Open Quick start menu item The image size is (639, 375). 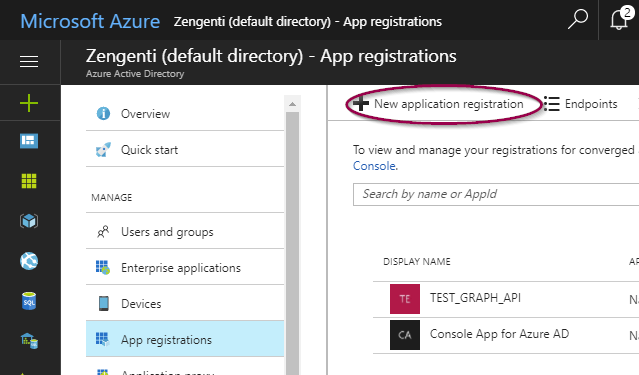pos(185,150)
